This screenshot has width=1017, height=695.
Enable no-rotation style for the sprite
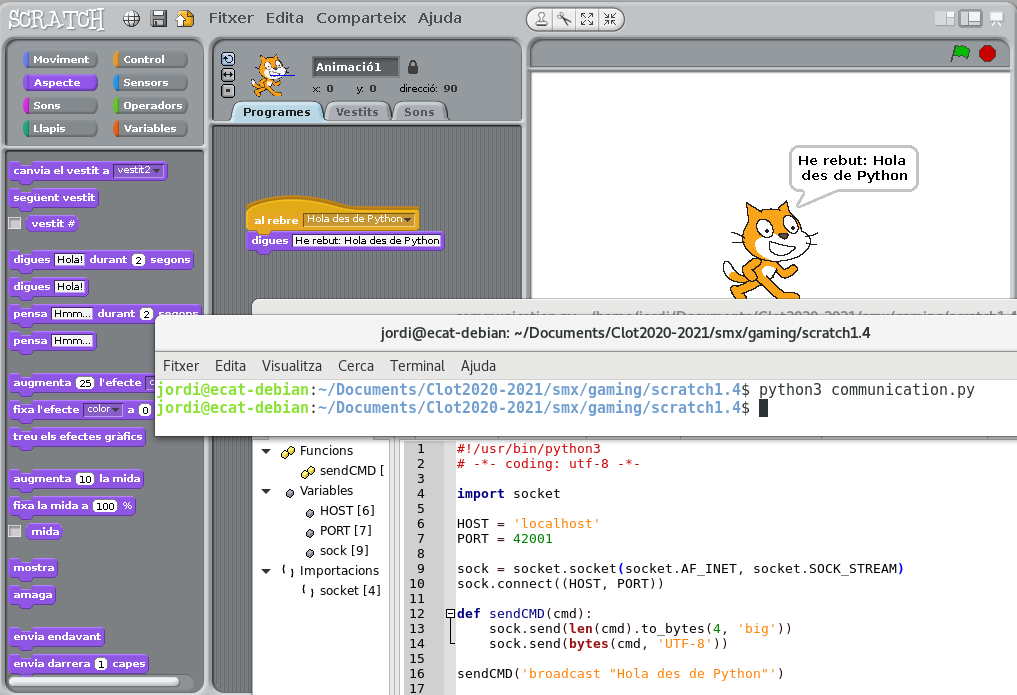(228, 91)
